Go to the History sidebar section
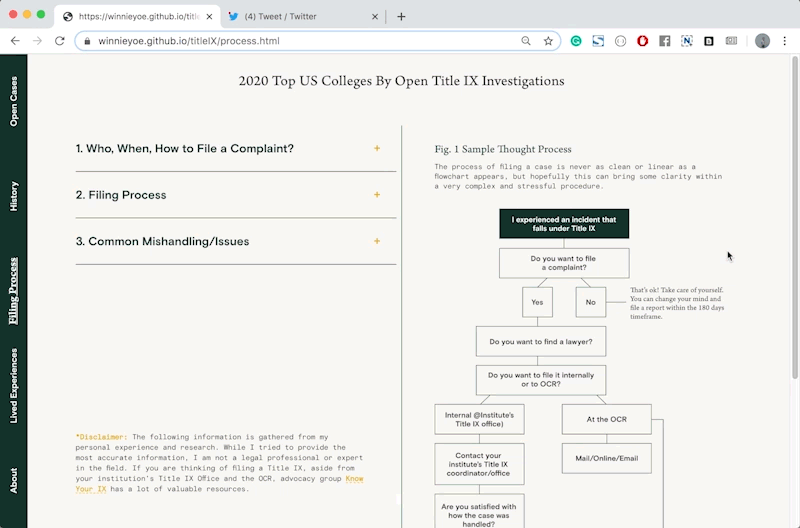The width and height of the screenshot is (800, 528). [x=14, y=196]
